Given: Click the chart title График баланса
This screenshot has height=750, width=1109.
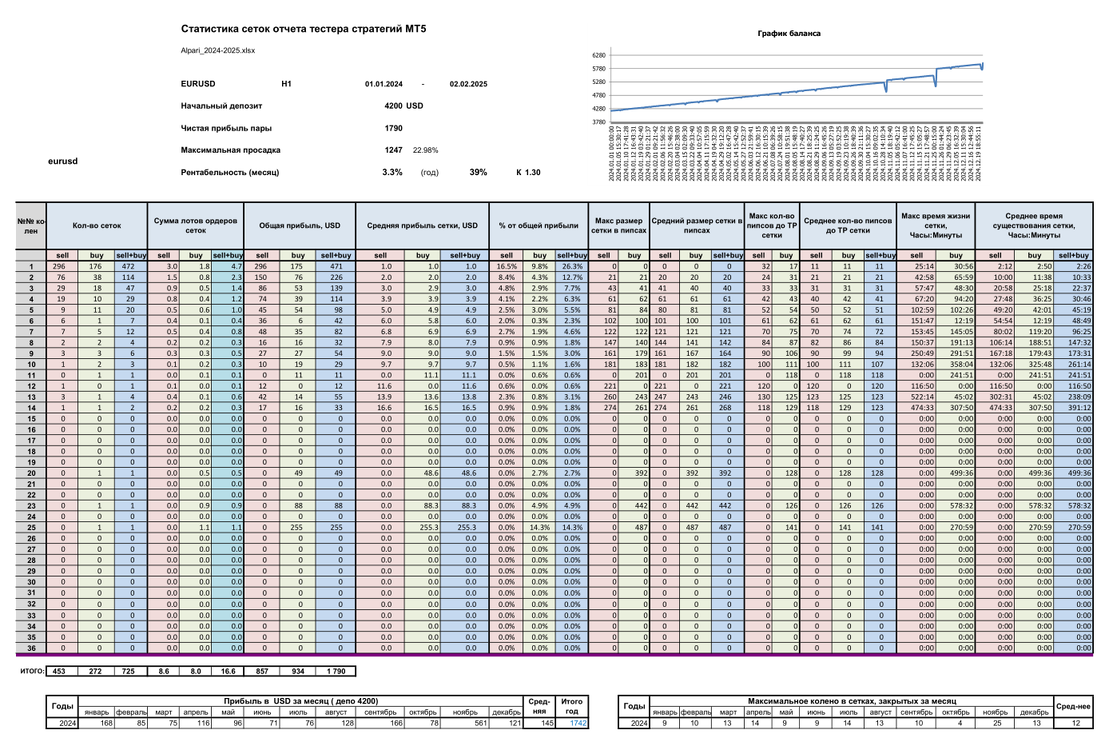Looking at the screenshot, I should coord(789,33).
